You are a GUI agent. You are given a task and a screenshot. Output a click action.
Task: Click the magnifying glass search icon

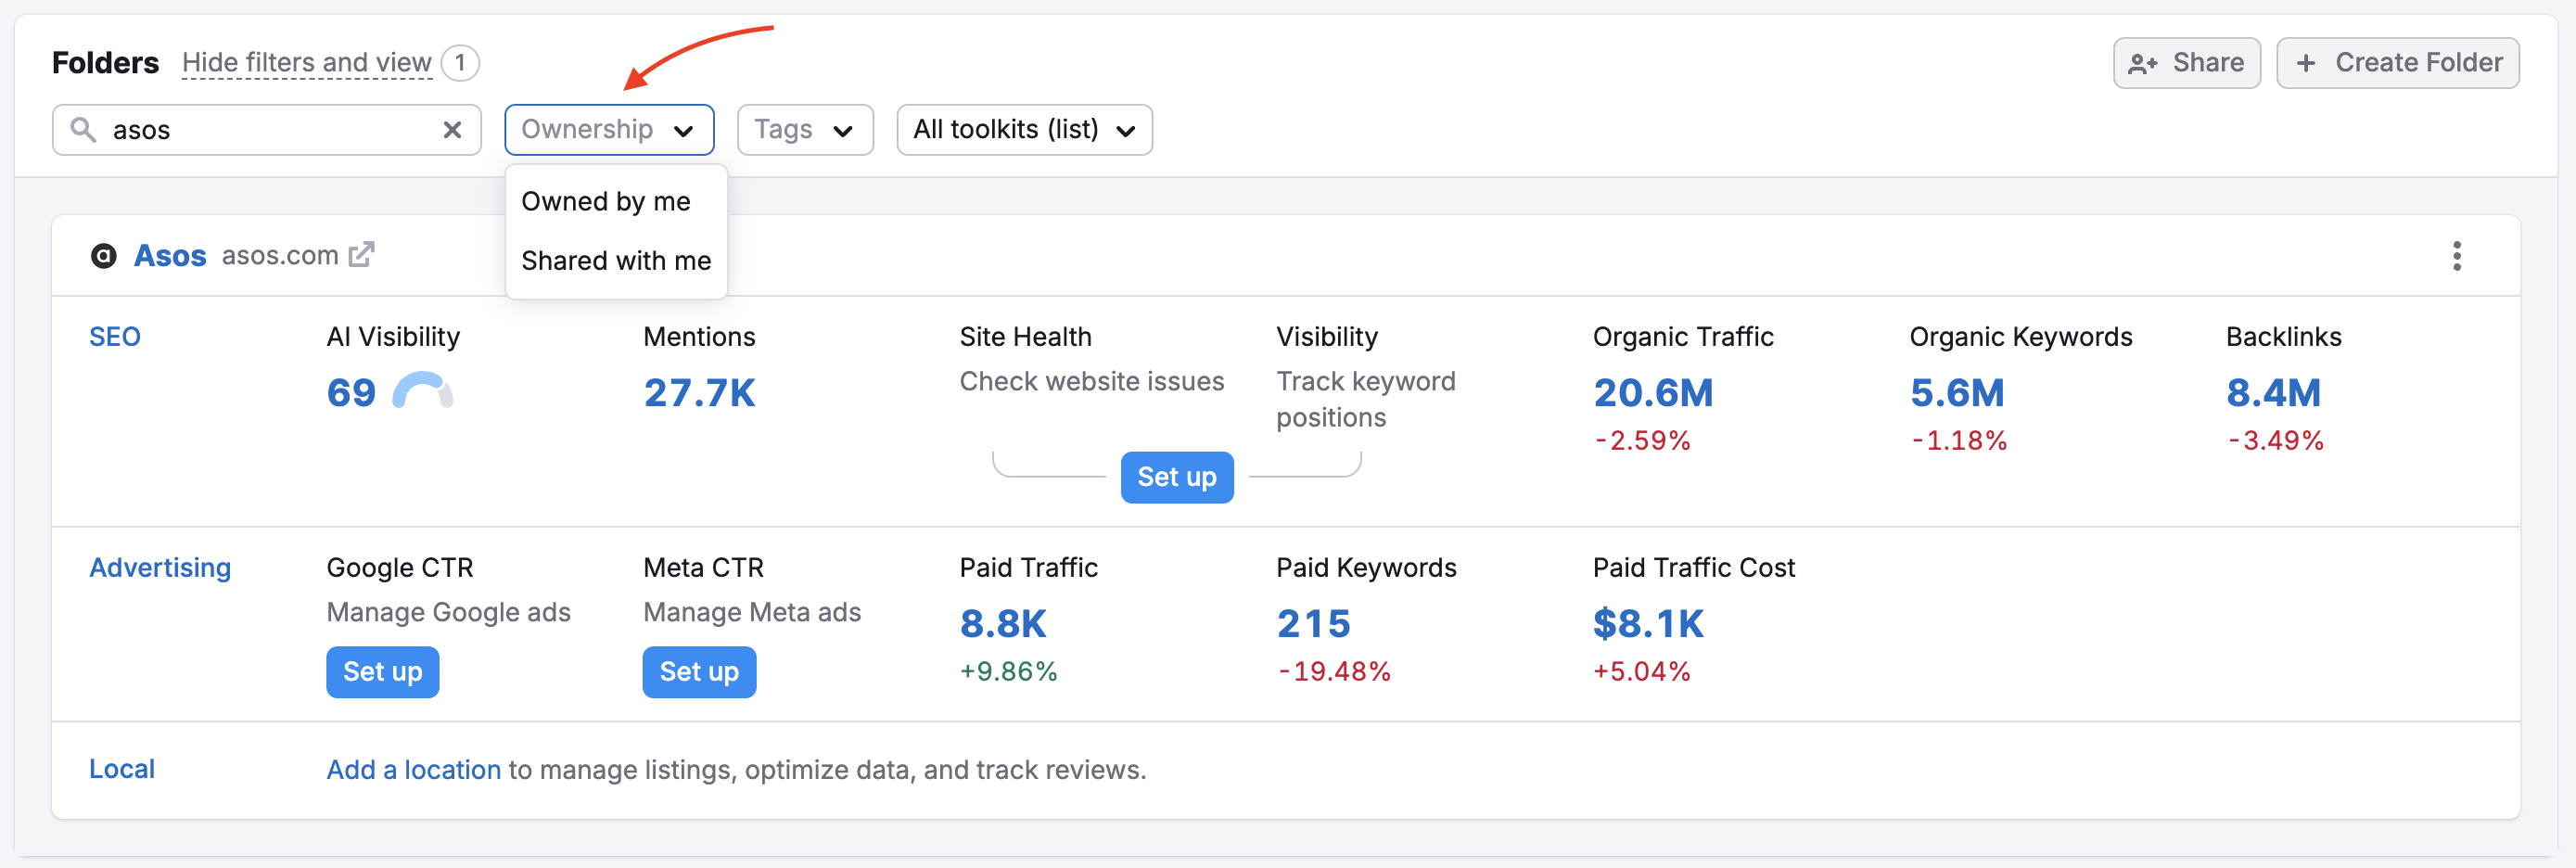83,130
